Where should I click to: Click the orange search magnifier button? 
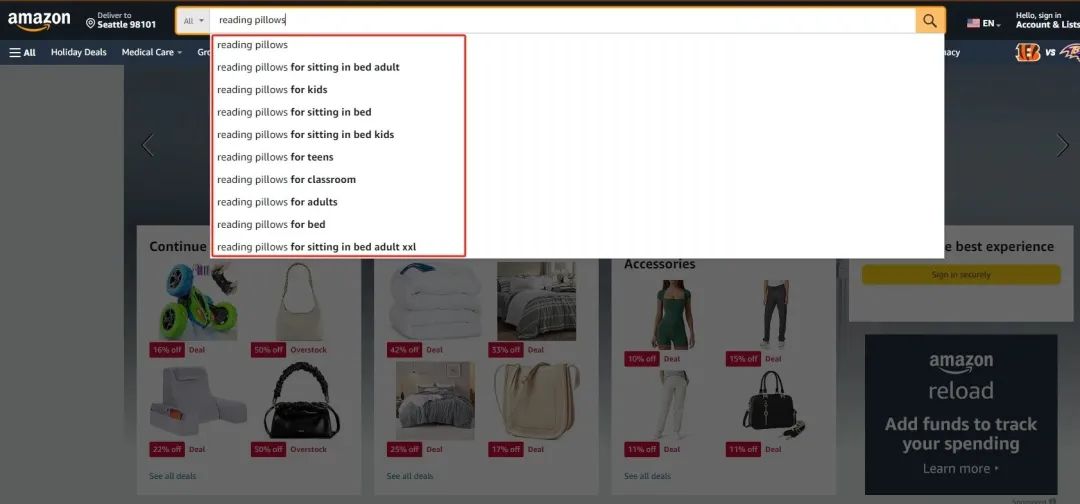tap(930, 21)
